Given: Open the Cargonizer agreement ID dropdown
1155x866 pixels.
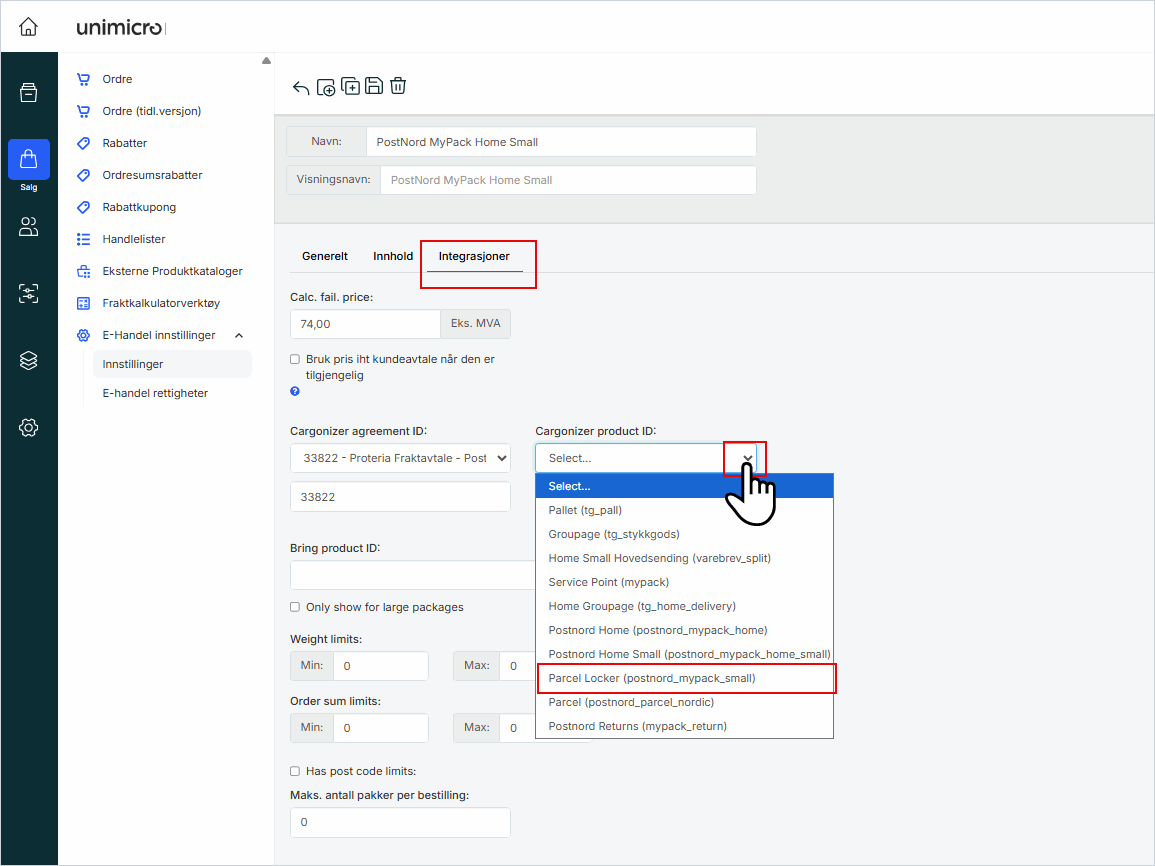Looking at the screenshot, I should (x=400, y=458).
